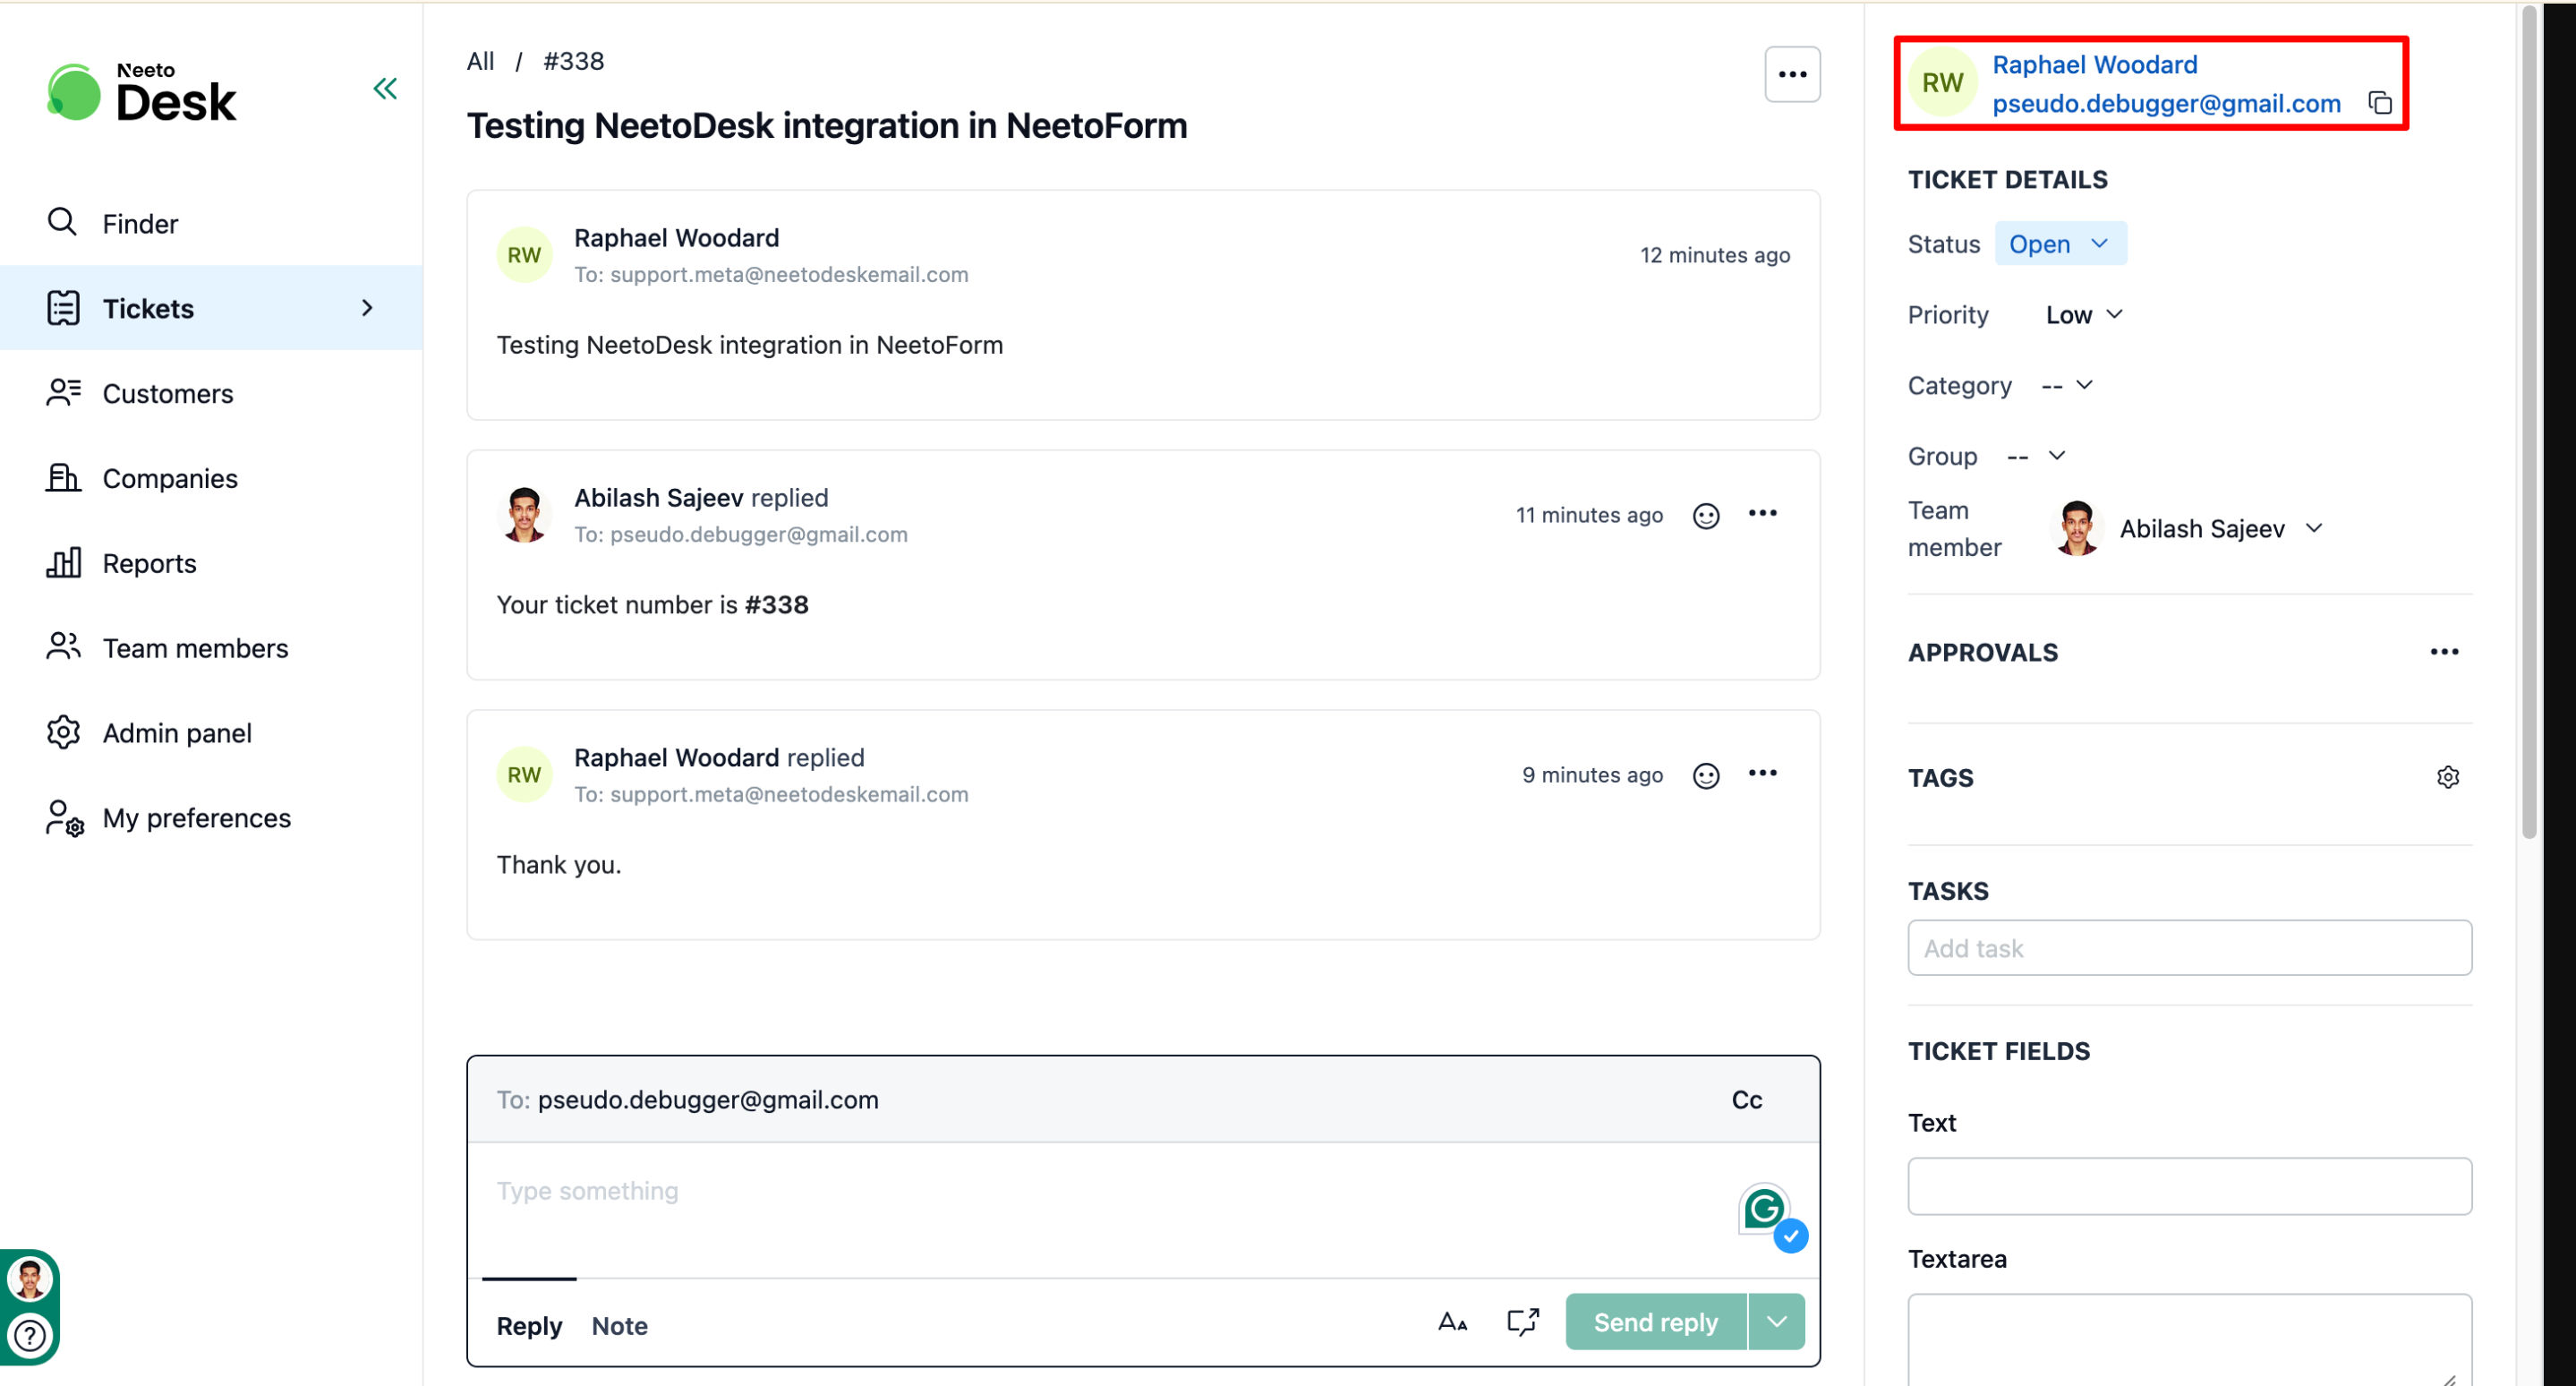The image size is (2576, 1386).
Task: Collapse the sidebar with double chevron icon
Action: (385, 89)
